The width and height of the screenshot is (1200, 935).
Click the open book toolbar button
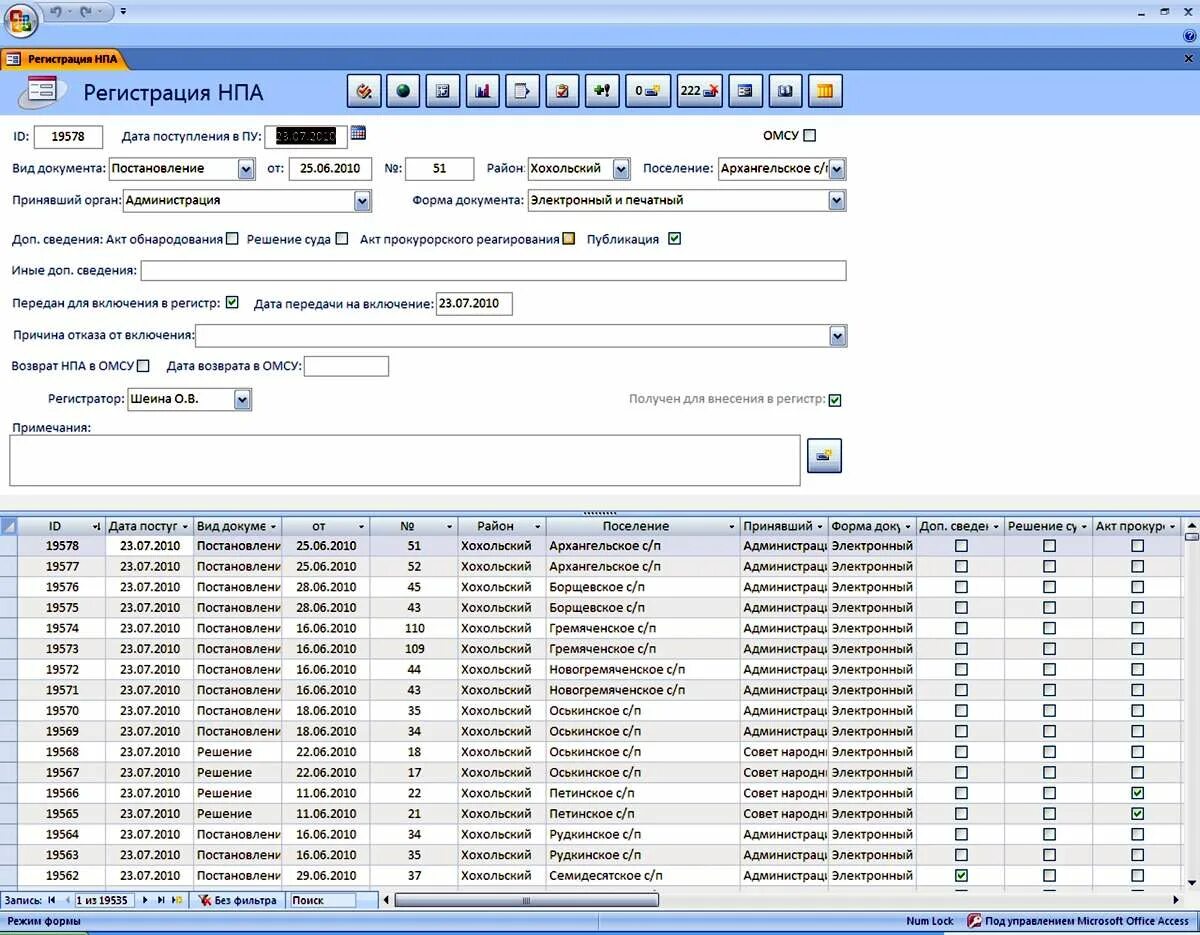point(785,91)
